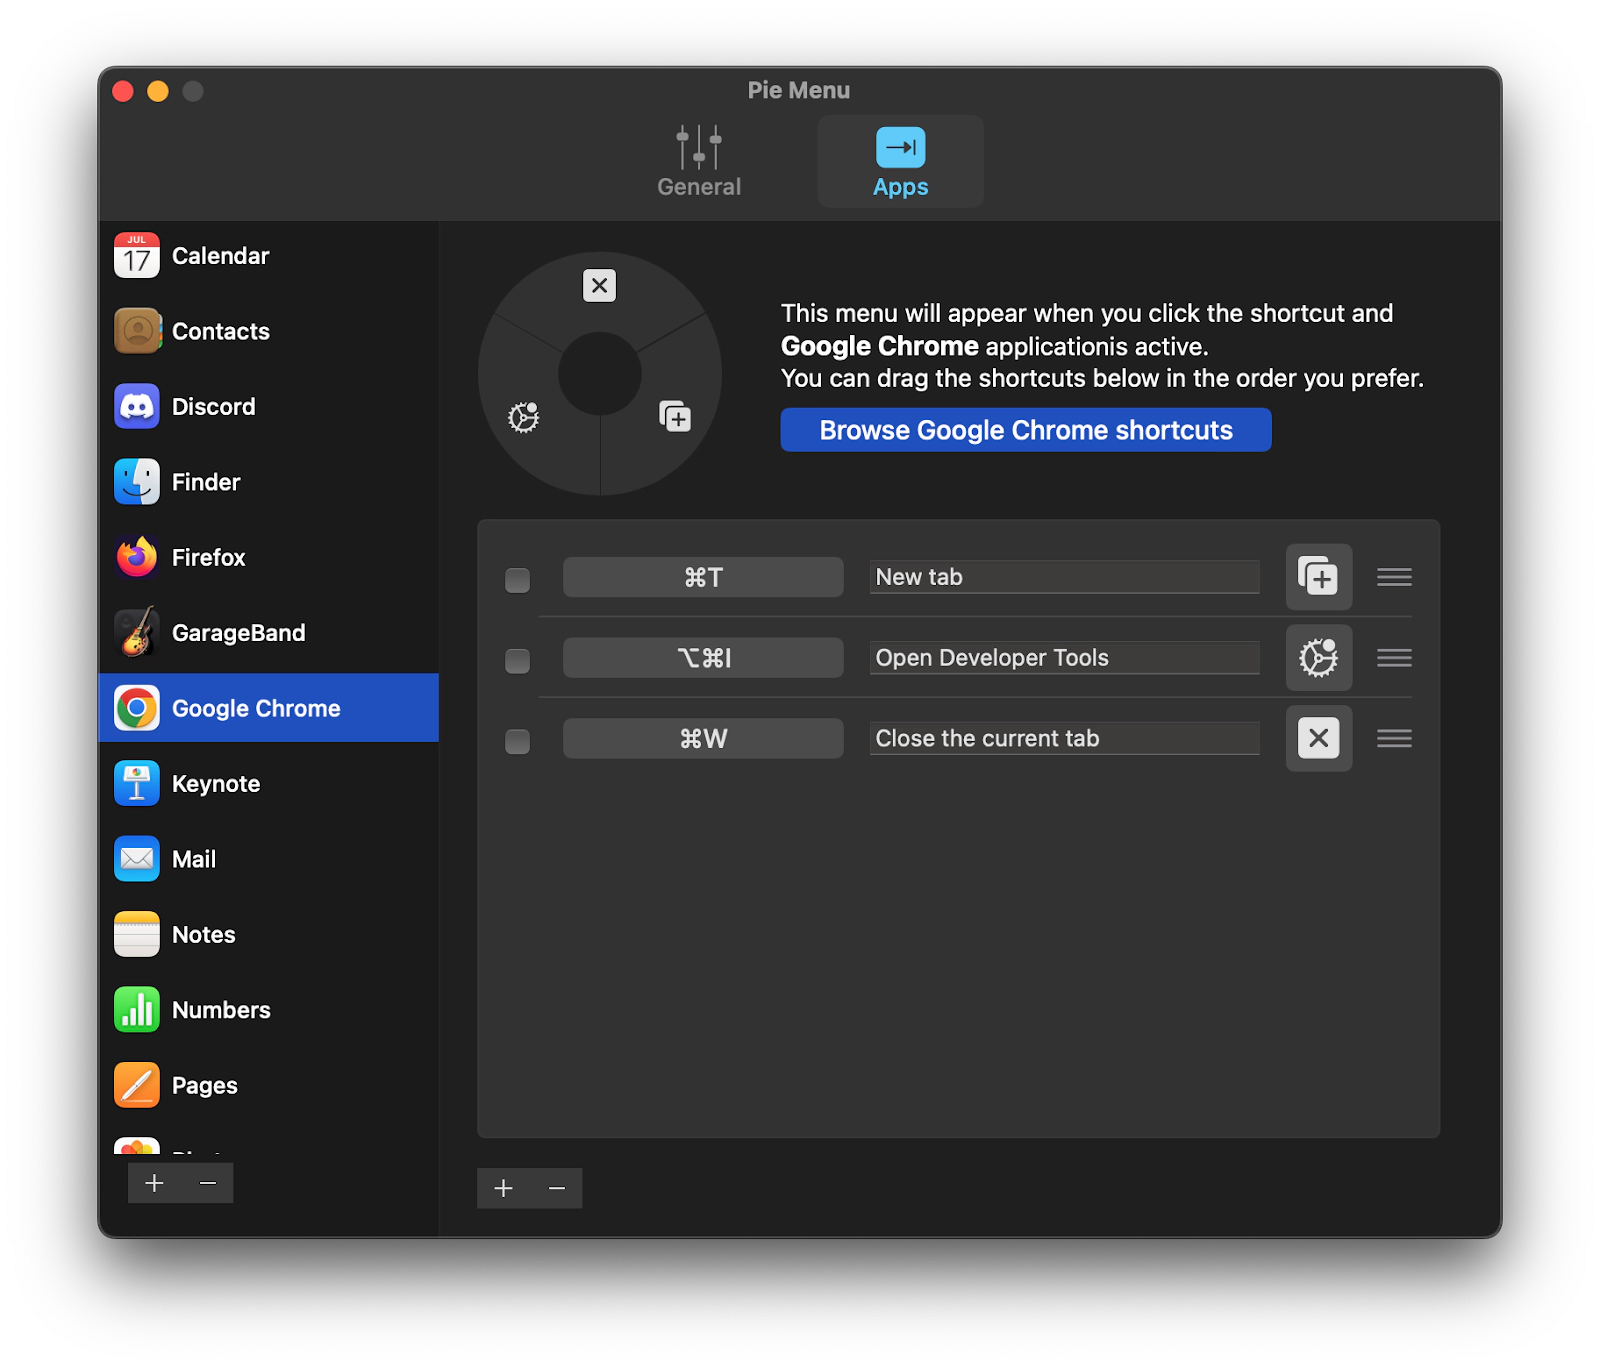The height and width of the screenshot is (1368, 1600).
Task: Remove the selected app from the sidebar
Action: click(208, 1183)
